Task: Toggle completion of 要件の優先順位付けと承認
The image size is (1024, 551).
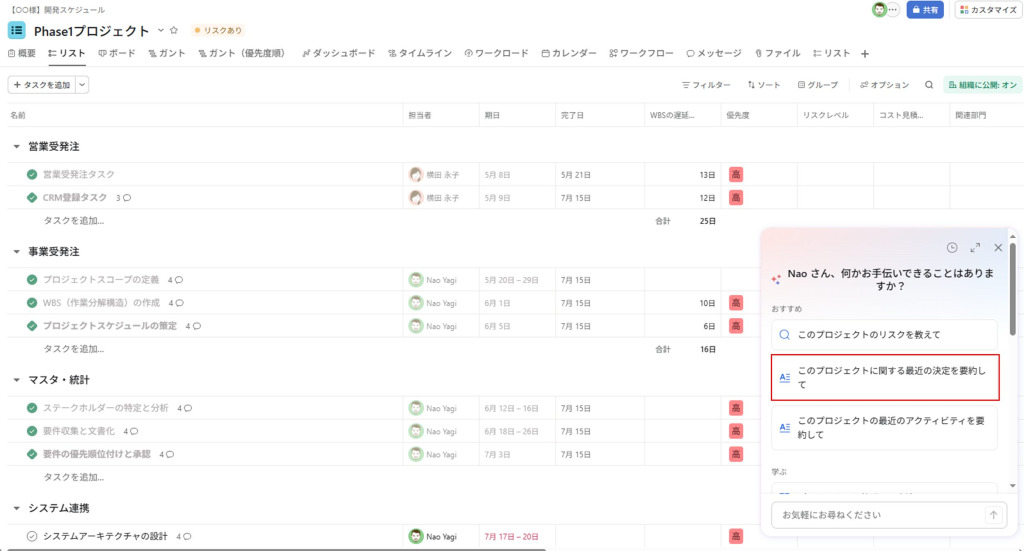Action: tap(32, 454)
